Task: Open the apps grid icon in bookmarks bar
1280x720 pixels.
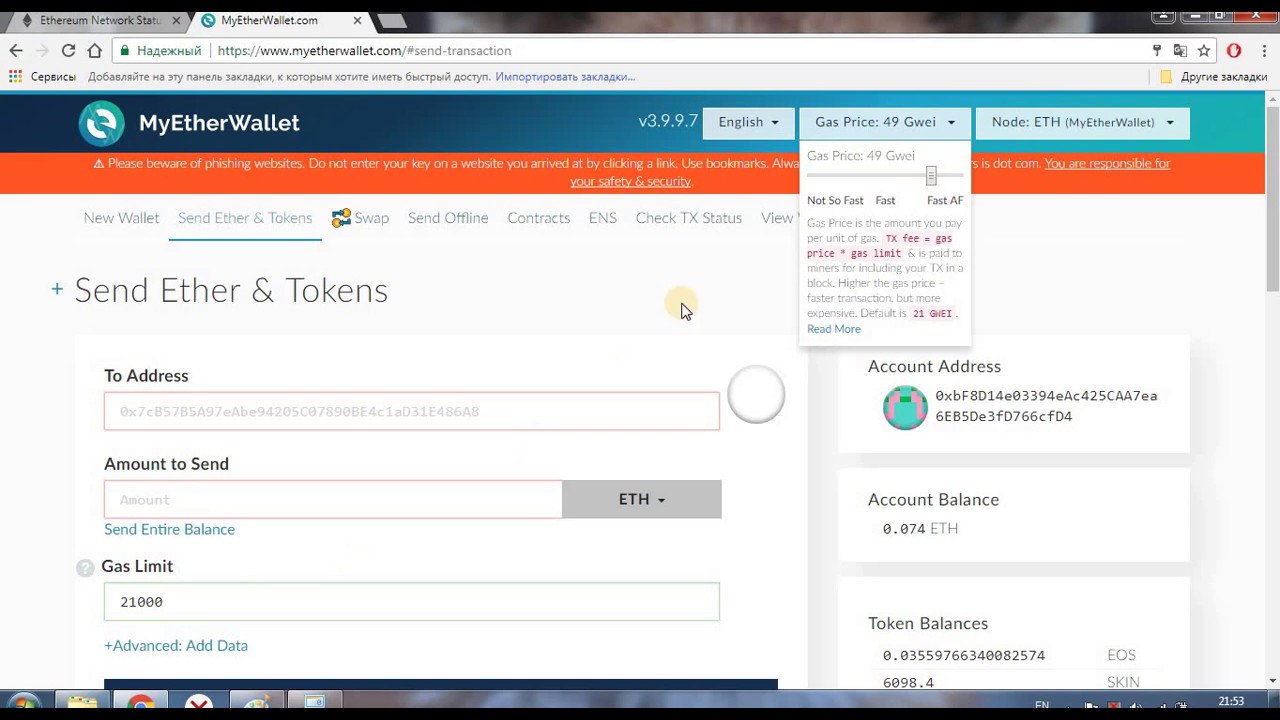Action: coord(15,76)
